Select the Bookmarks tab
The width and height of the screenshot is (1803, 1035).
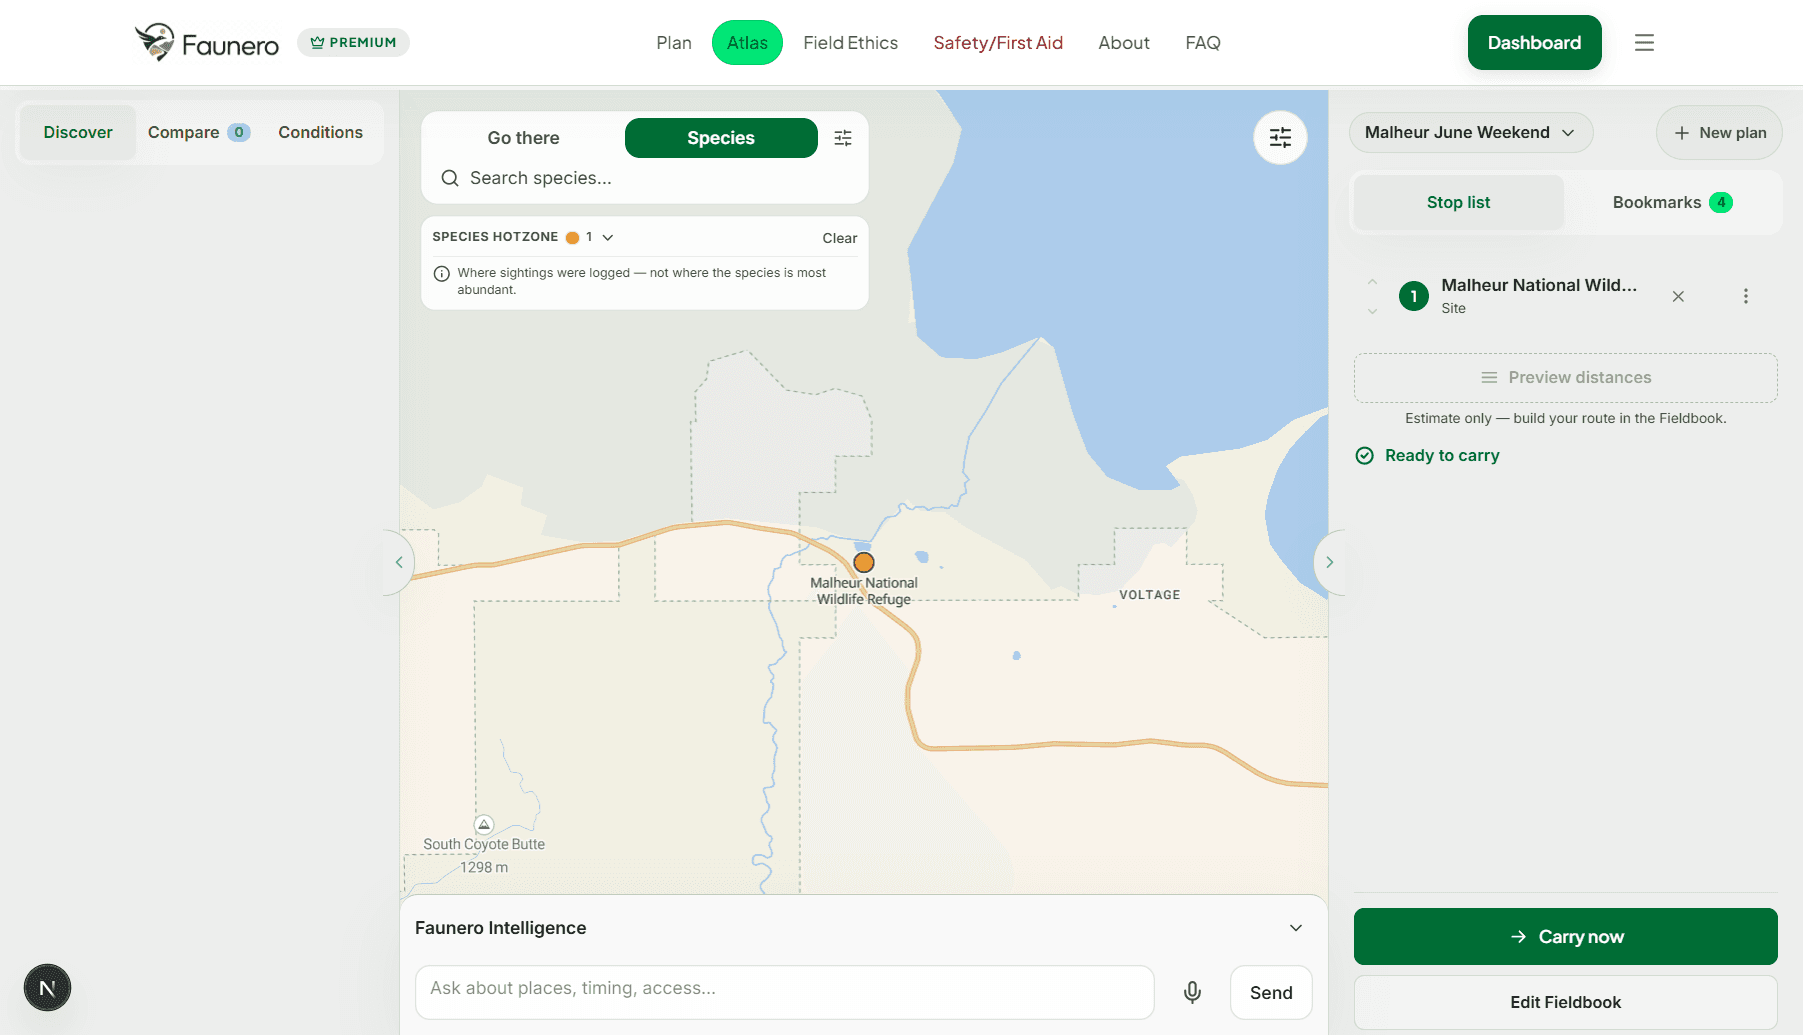(x=1672, y=202)
